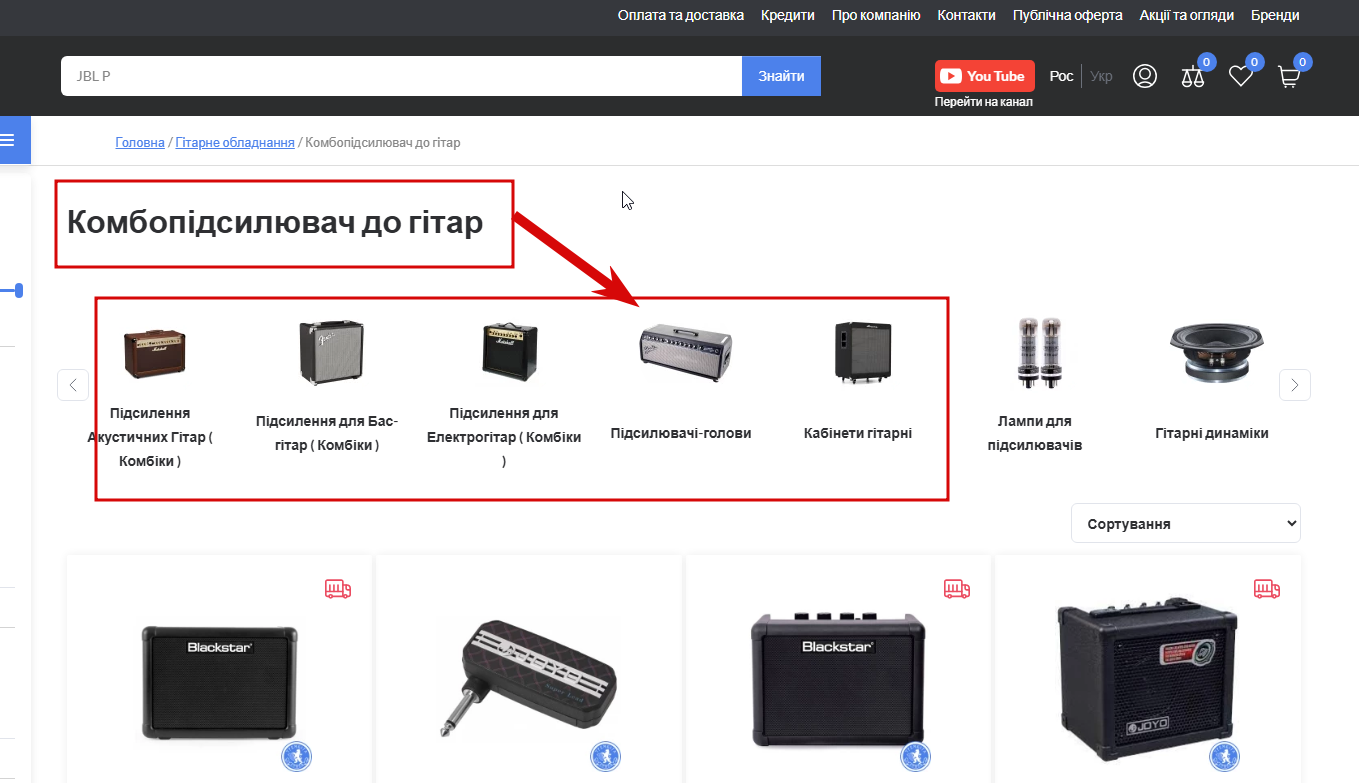Image resolution: width=1359 pixels, height=783 pixels.
Task: Open the user account icon
Action: click(1145, 76)
